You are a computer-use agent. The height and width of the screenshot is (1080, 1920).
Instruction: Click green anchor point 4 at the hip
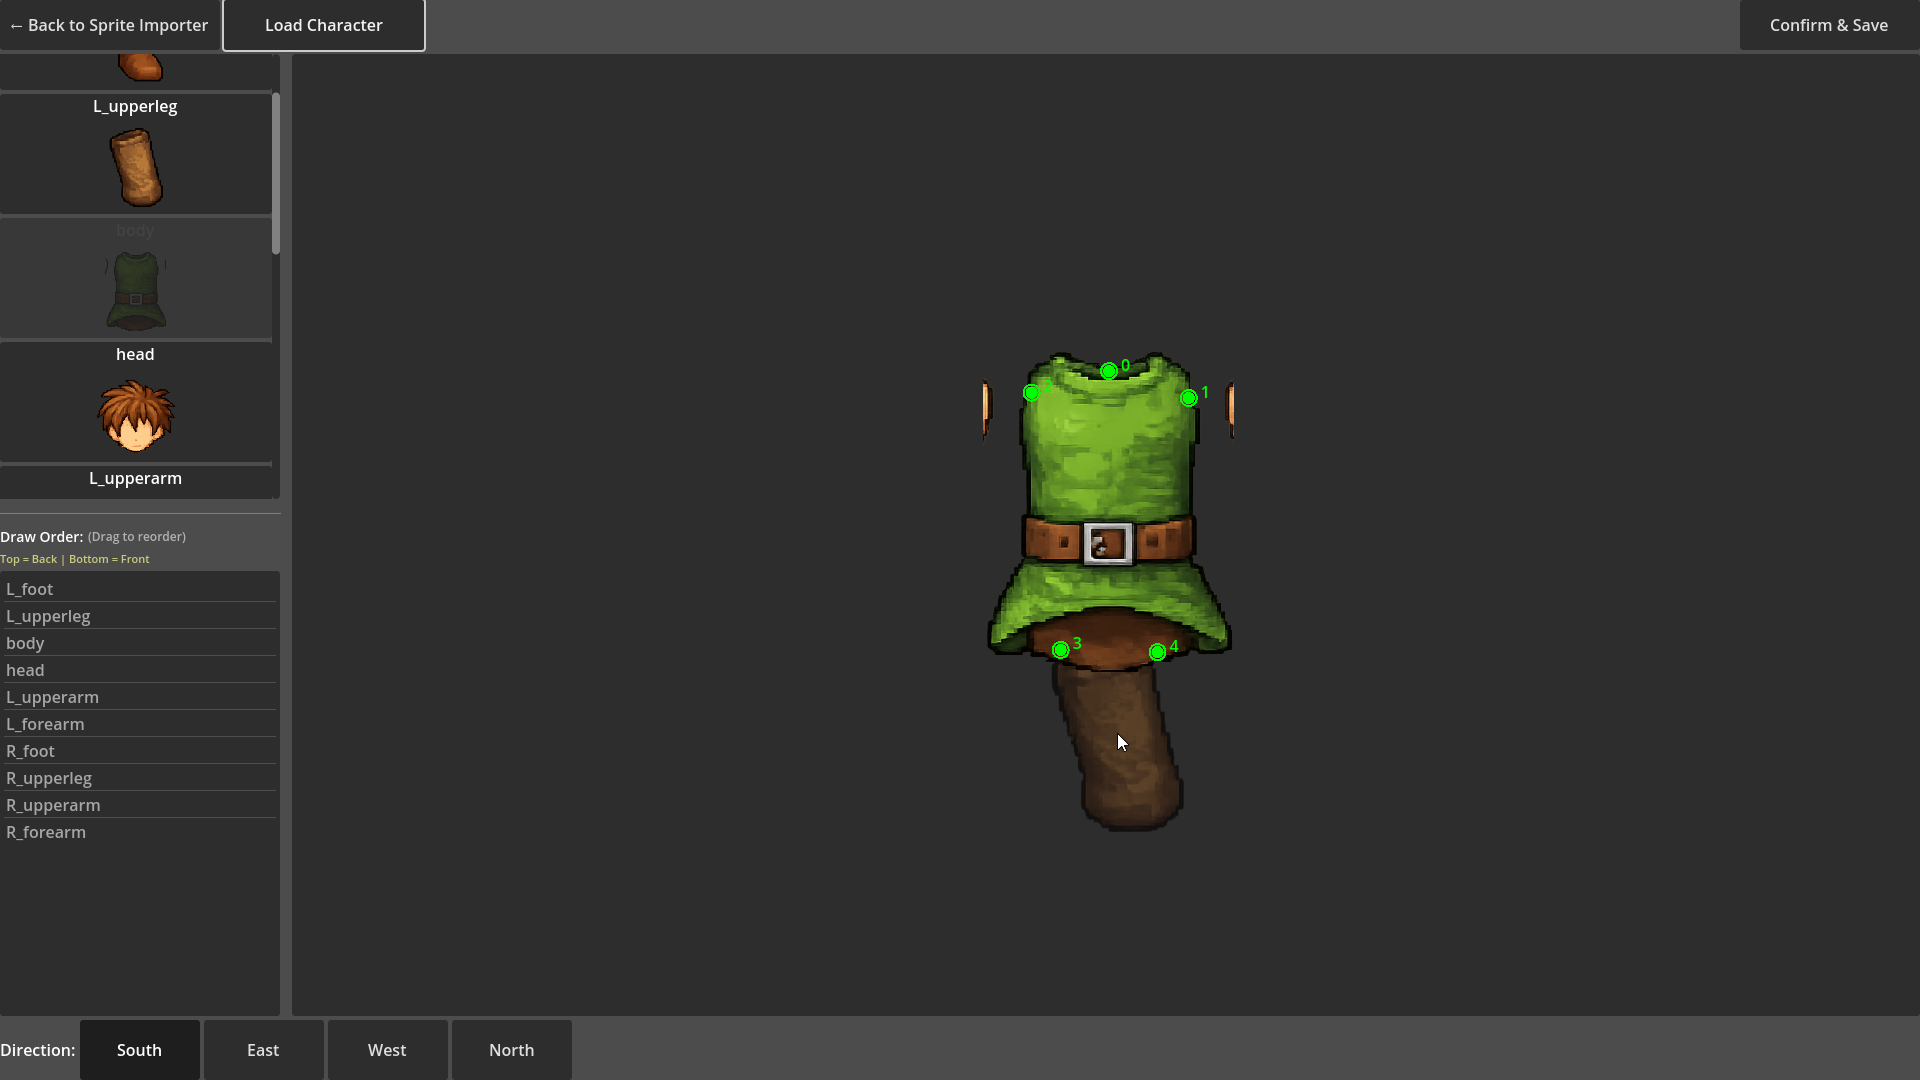coord(1157,652)
